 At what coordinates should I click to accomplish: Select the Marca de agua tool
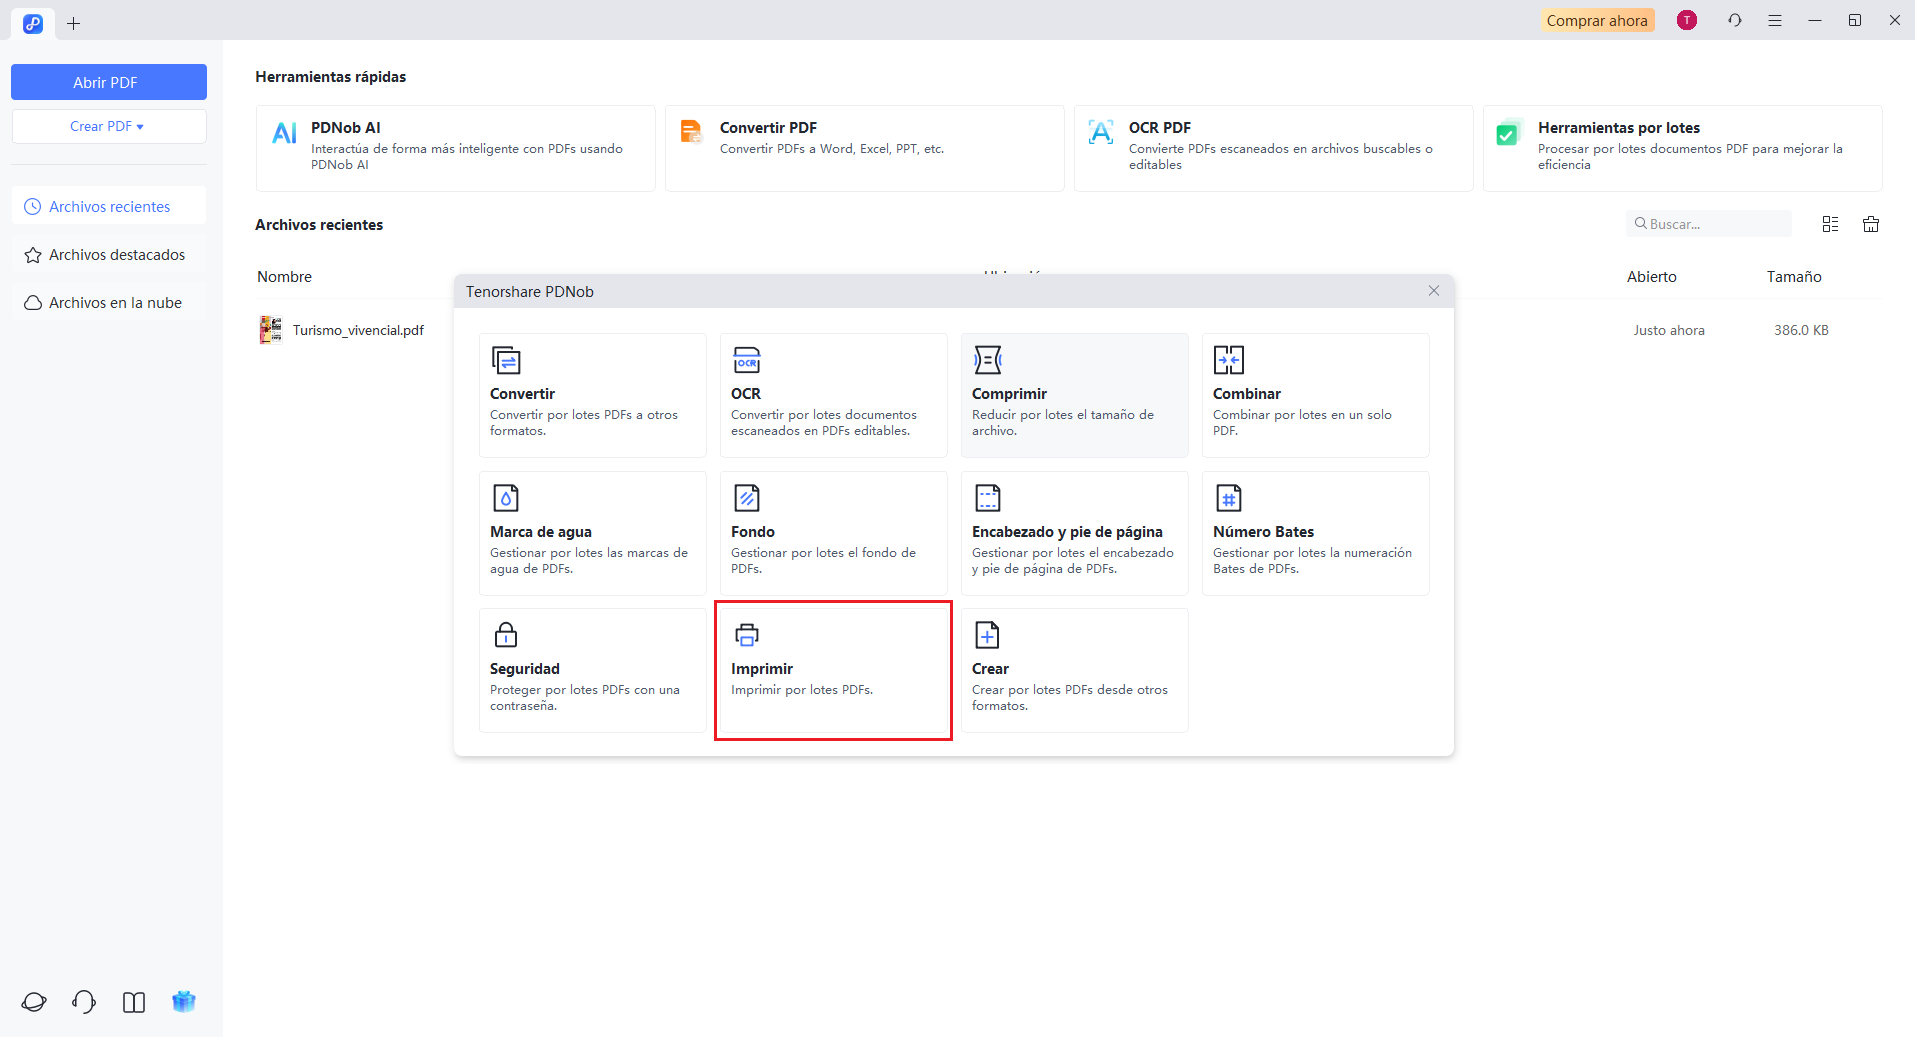click(592, 533)
